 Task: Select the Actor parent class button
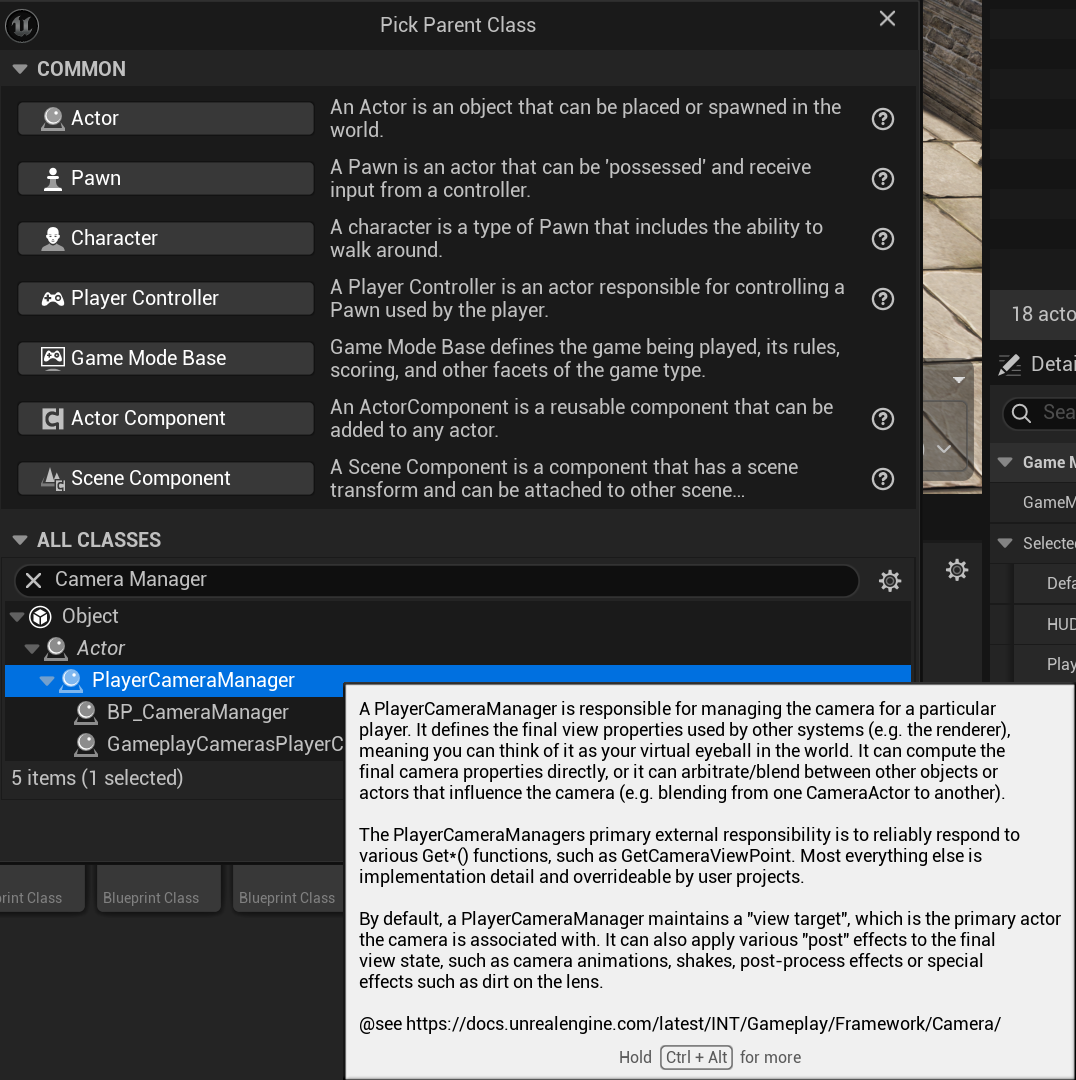(165, 118)
